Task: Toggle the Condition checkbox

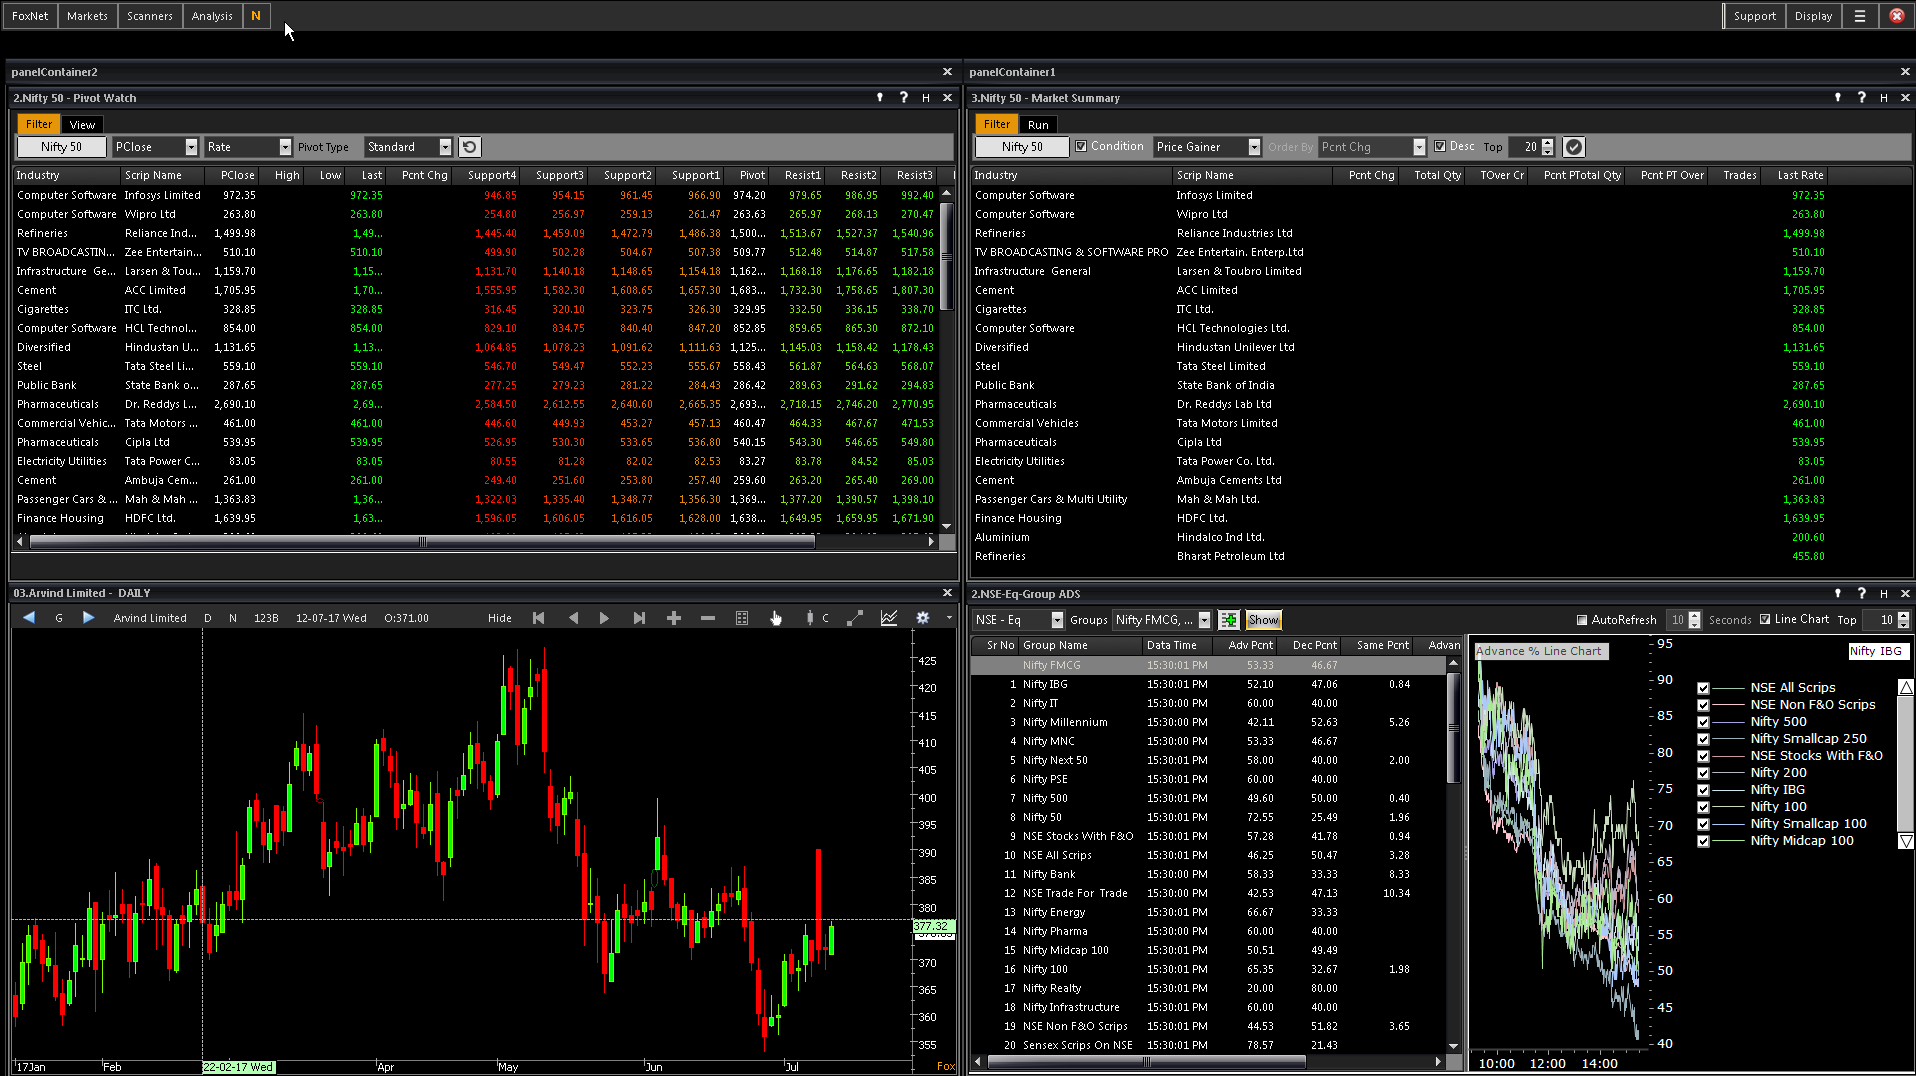Action: pos(1081,146)
